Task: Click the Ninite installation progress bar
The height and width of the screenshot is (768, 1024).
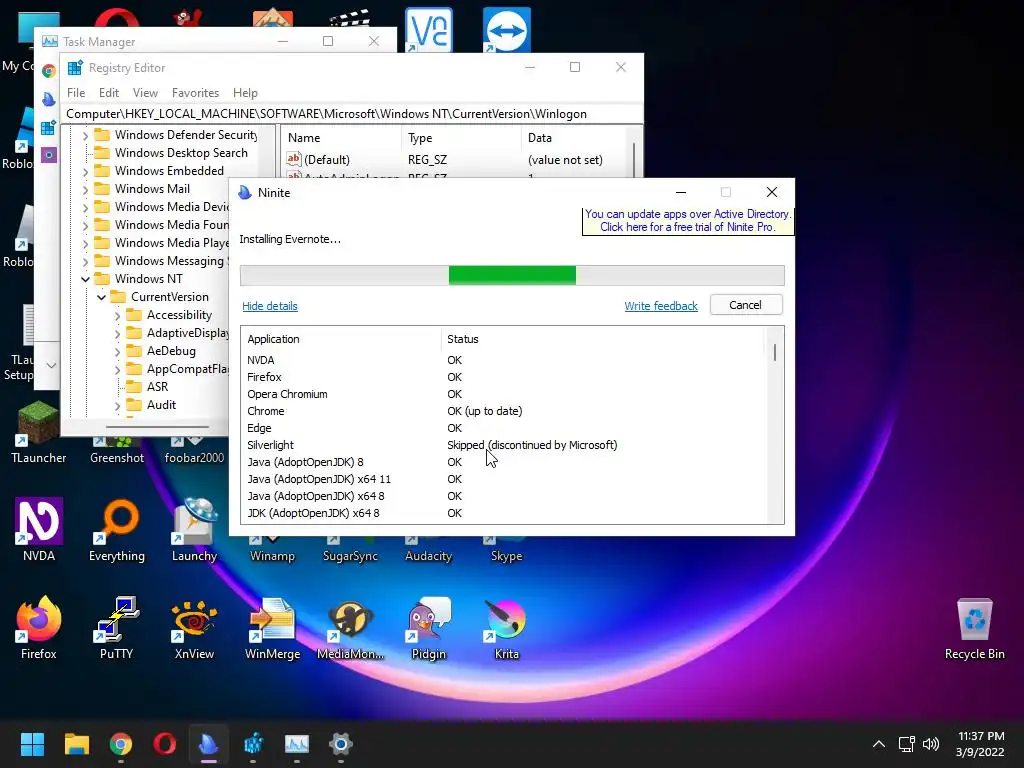Action: pyautogui.click(x=512, y=275)
